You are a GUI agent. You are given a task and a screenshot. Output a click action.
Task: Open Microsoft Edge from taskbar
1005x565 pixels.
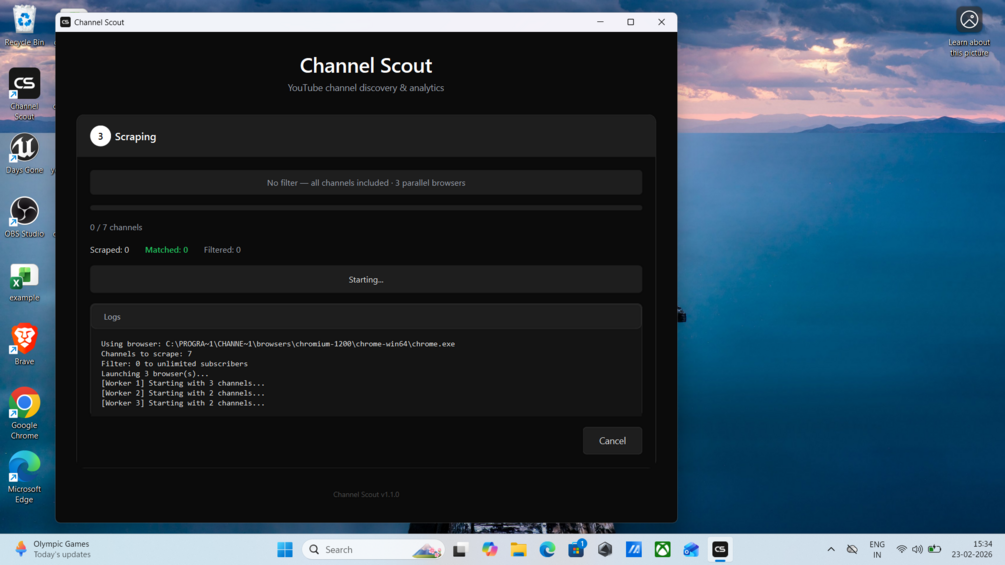point(547,550)
